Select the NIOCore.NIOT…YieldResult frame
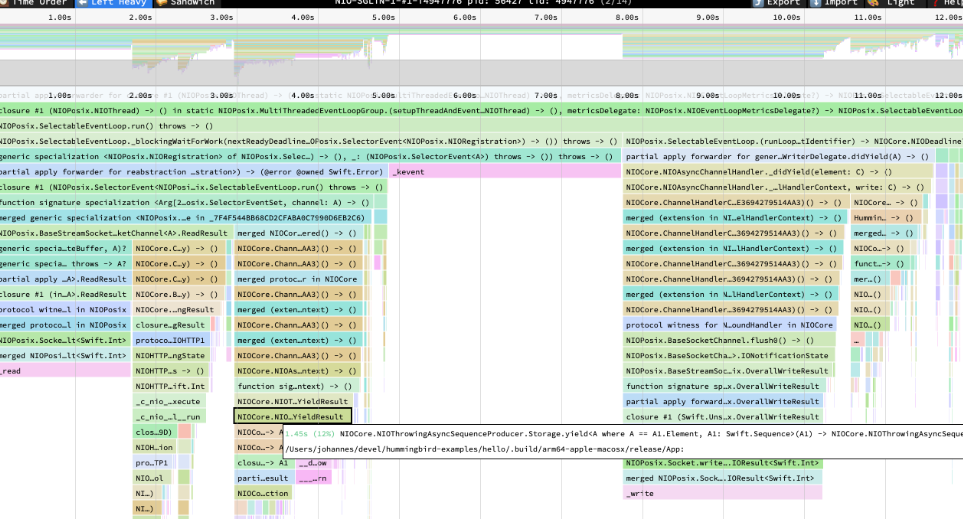The image size is (963, 520). [294, 402]
